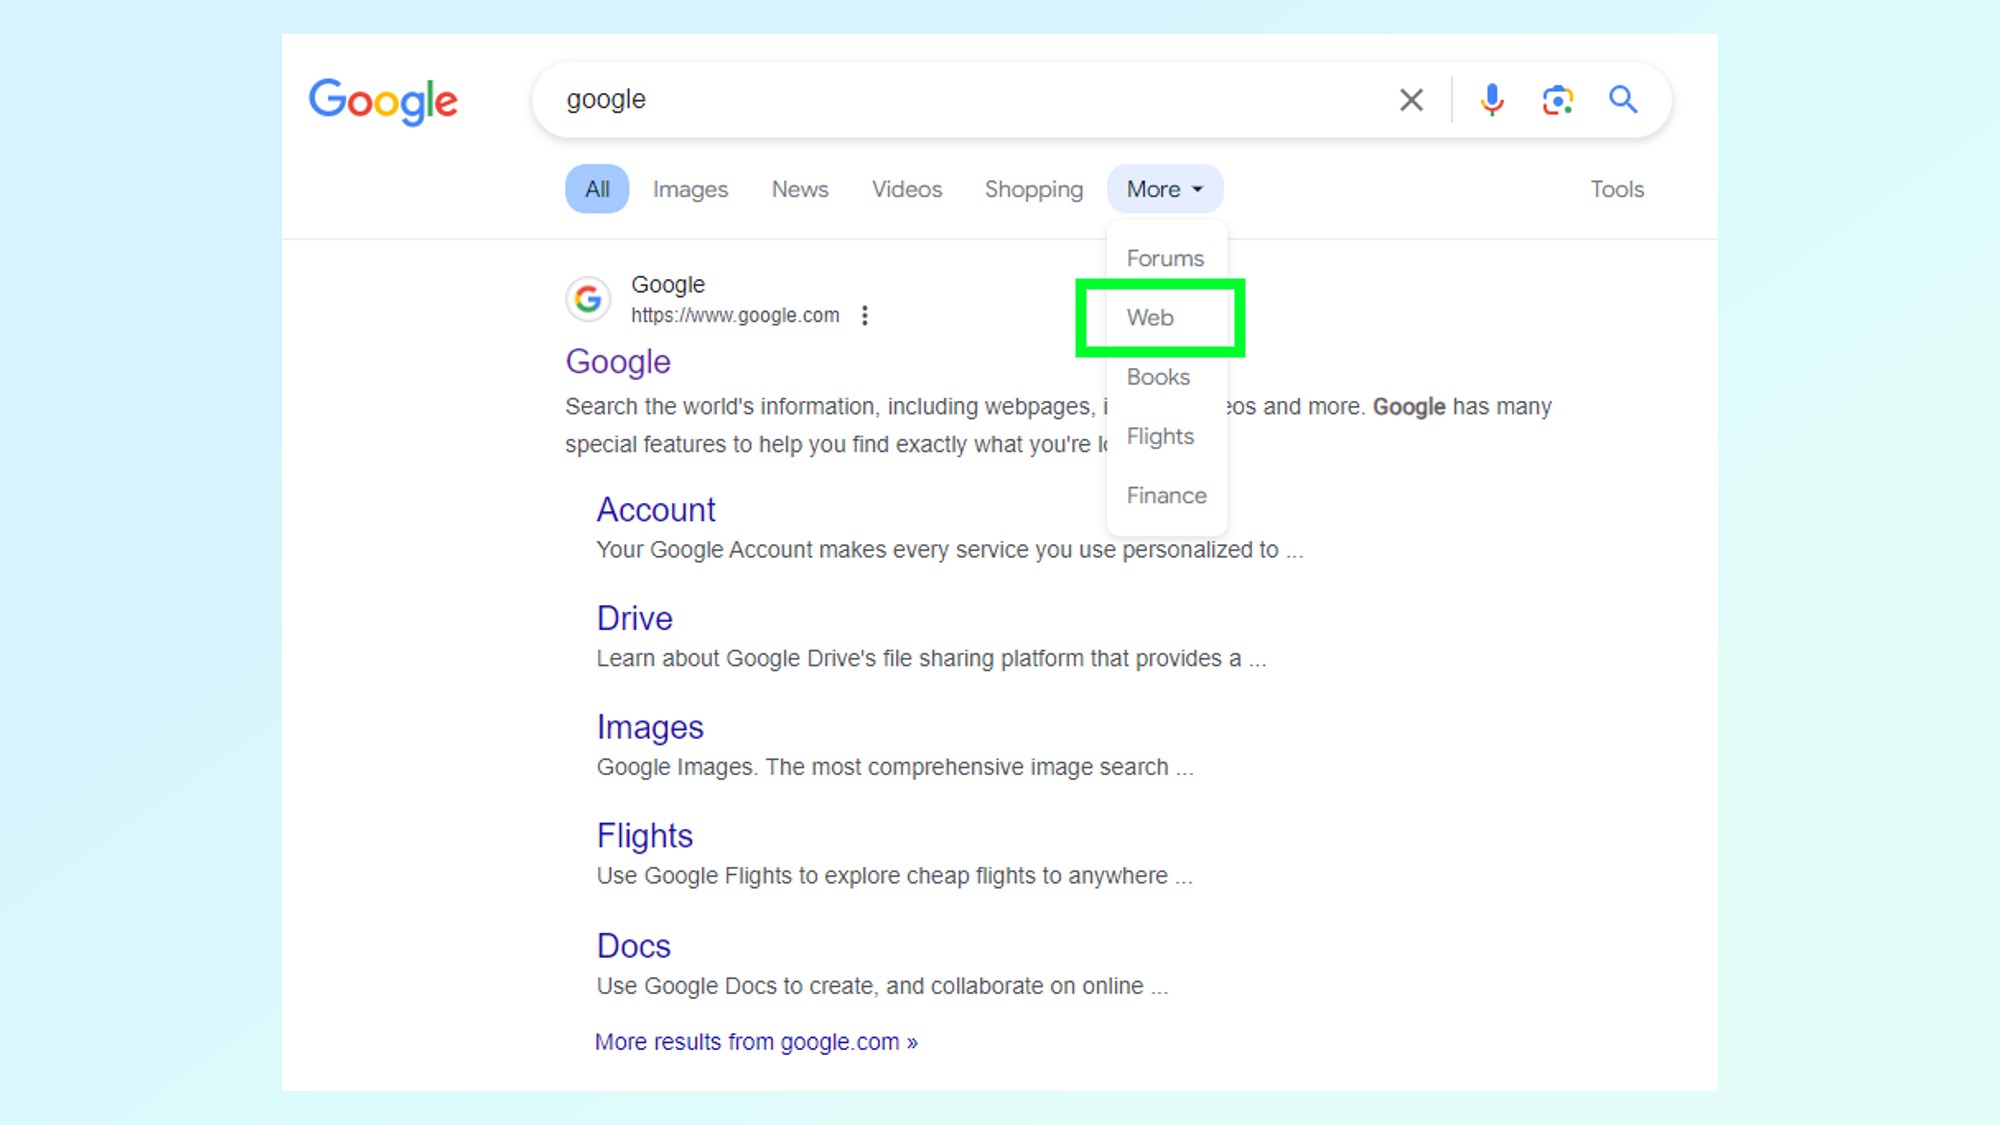Search by image using the Google Lens icon
The width and height of the screenshot is (2000, 1125).
[1557, 99]
